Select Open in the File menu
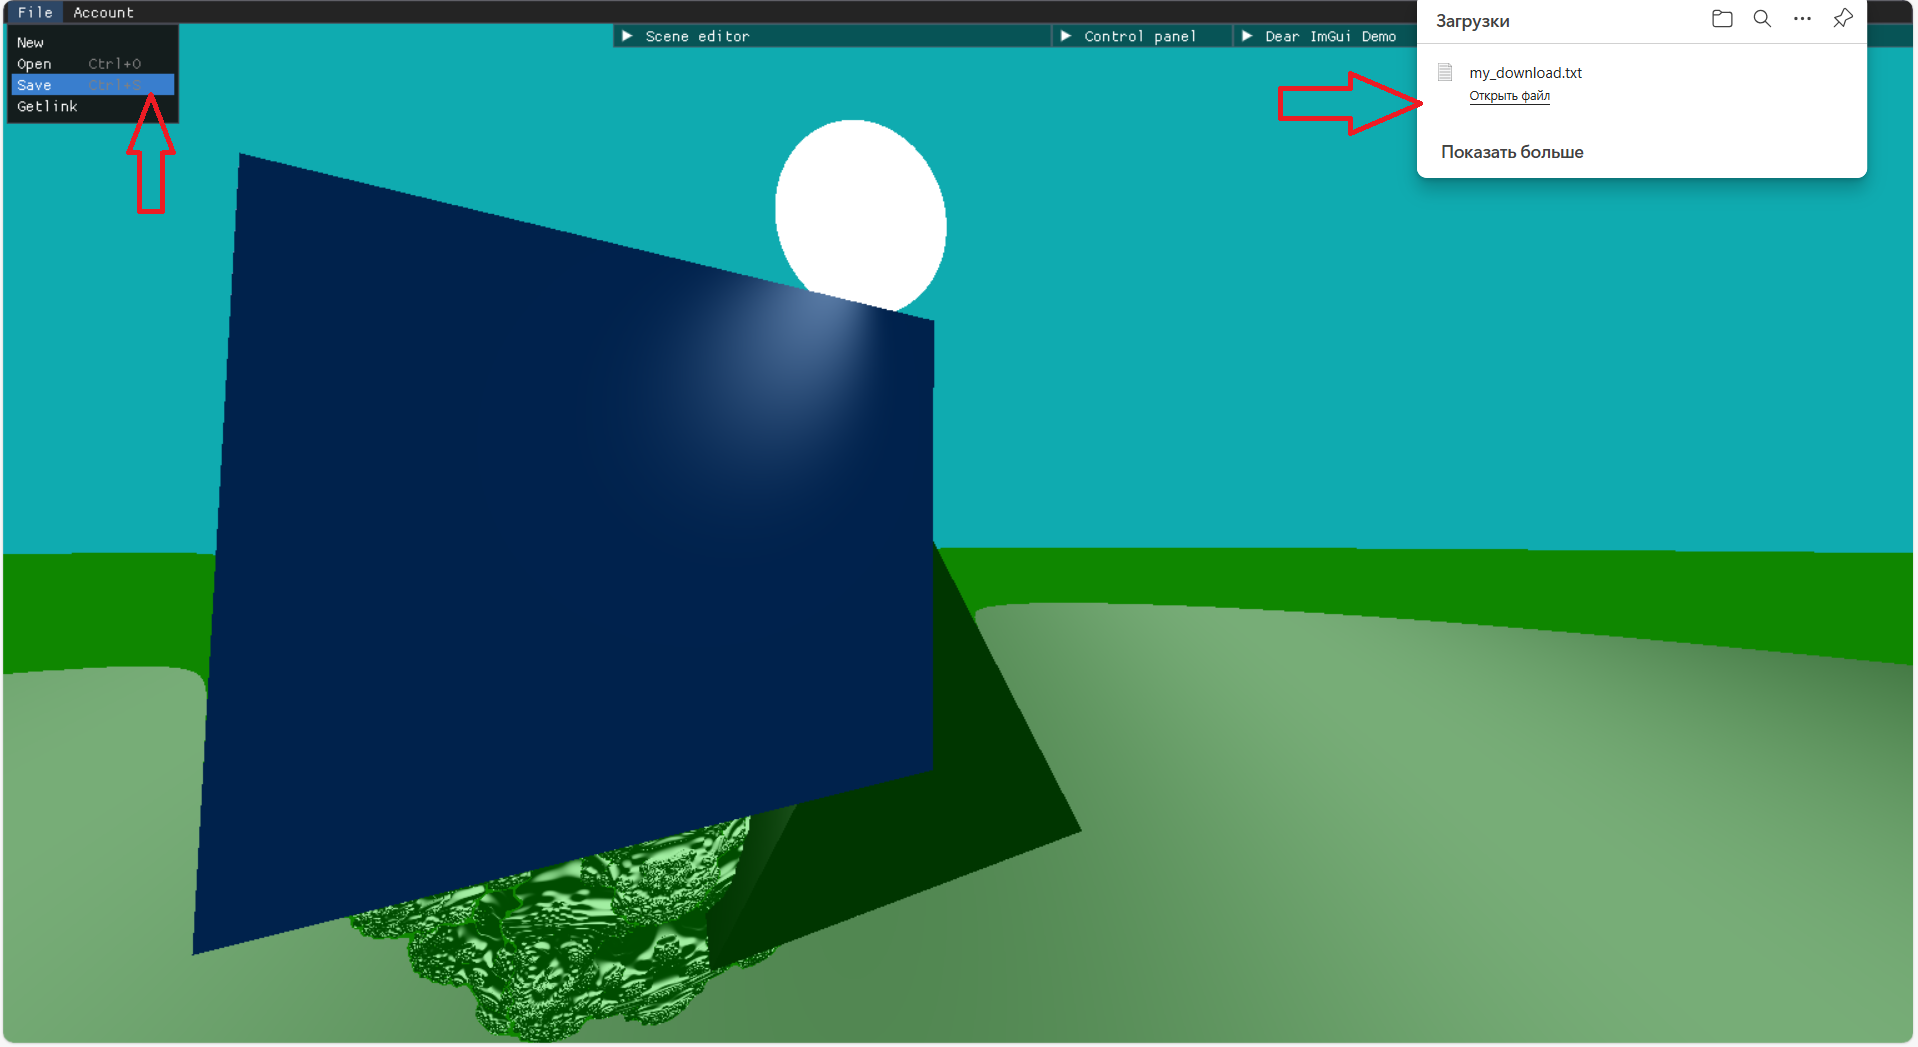This screenshot has height=1047, width=1918. tap(35, 64)
